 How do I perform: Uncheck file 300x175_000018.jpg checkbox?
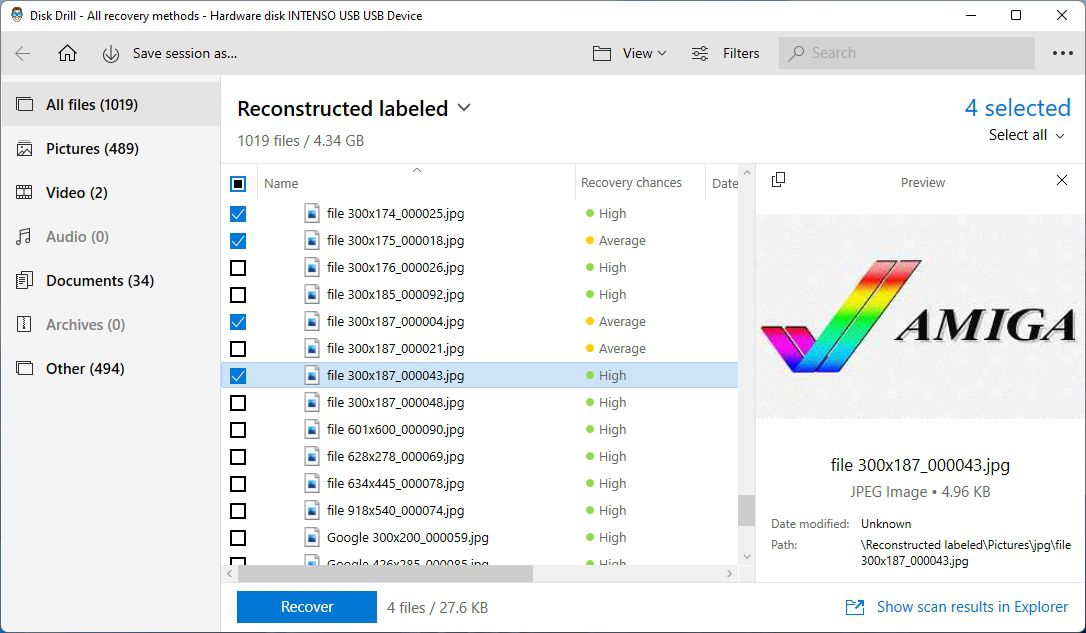click(238, 241)
